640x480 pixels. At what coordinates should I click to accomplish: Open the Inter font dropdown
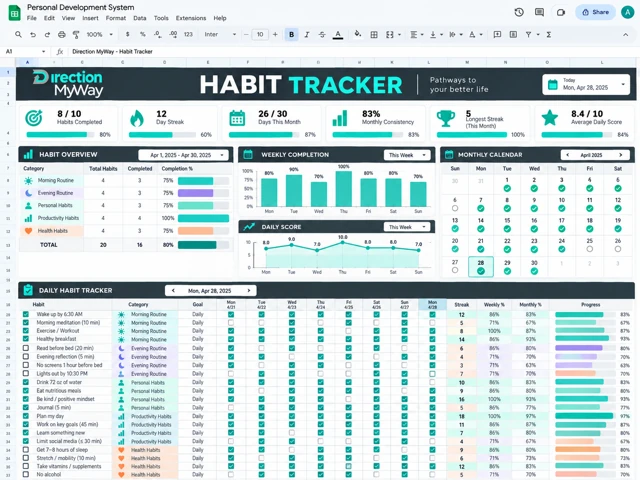click(220, 35)
